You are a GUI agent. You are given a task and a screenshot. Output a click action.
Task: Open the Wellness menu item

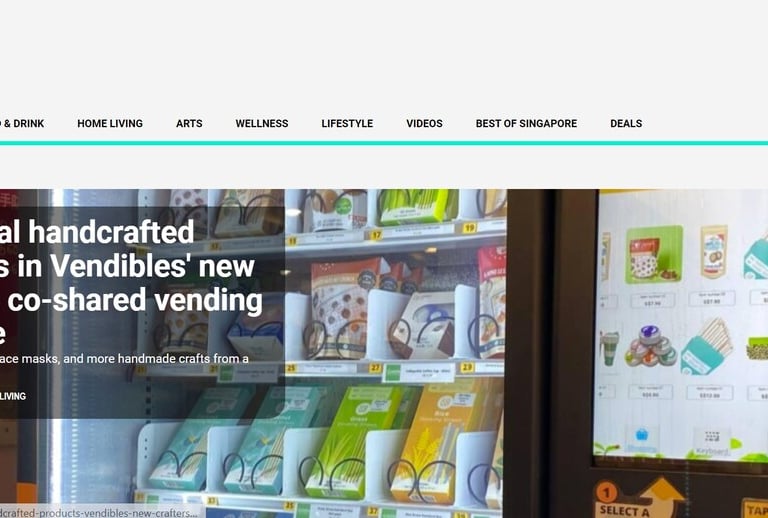coord(262,123)
